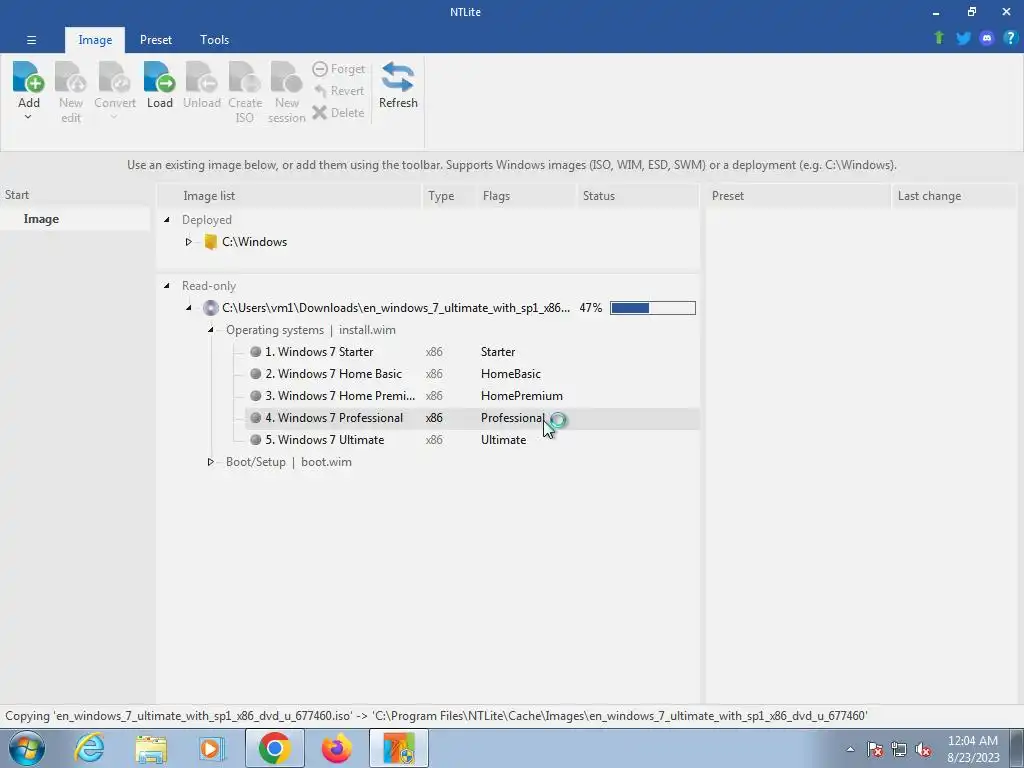Open Windows Explorer from taskbar
Image resolution: width=1024 pixels, height=768 pixels.
click(x=151, y=749)
